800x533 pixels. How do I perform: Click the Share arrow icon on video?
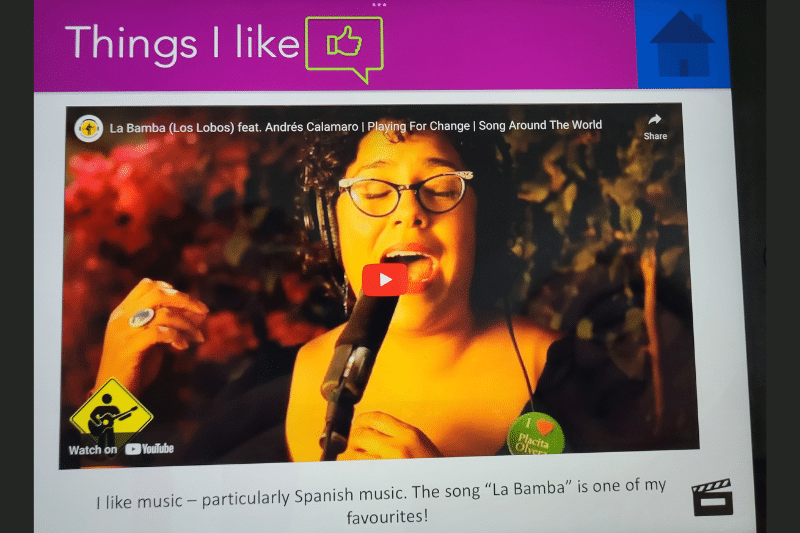pos(655,119)
